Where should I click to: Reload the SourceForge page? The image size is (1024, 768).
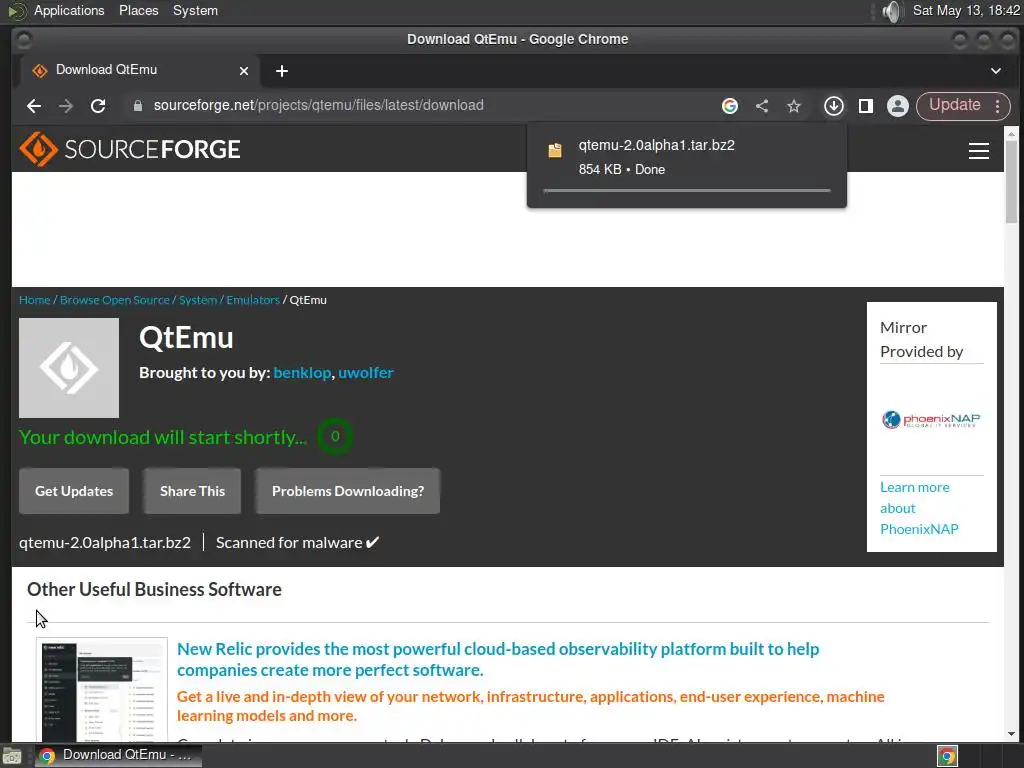(x=98, y=106)
